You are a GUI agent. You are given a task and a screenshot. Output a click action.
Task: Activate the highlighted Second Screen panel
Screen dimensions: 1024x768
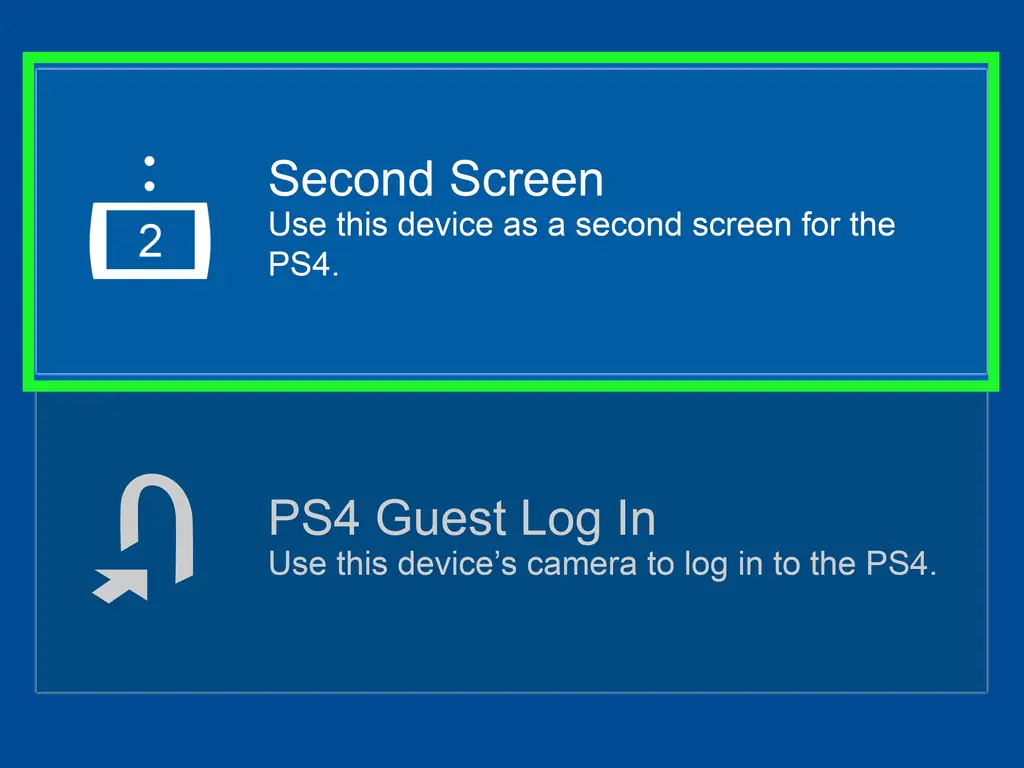click(x=511, y=221)
